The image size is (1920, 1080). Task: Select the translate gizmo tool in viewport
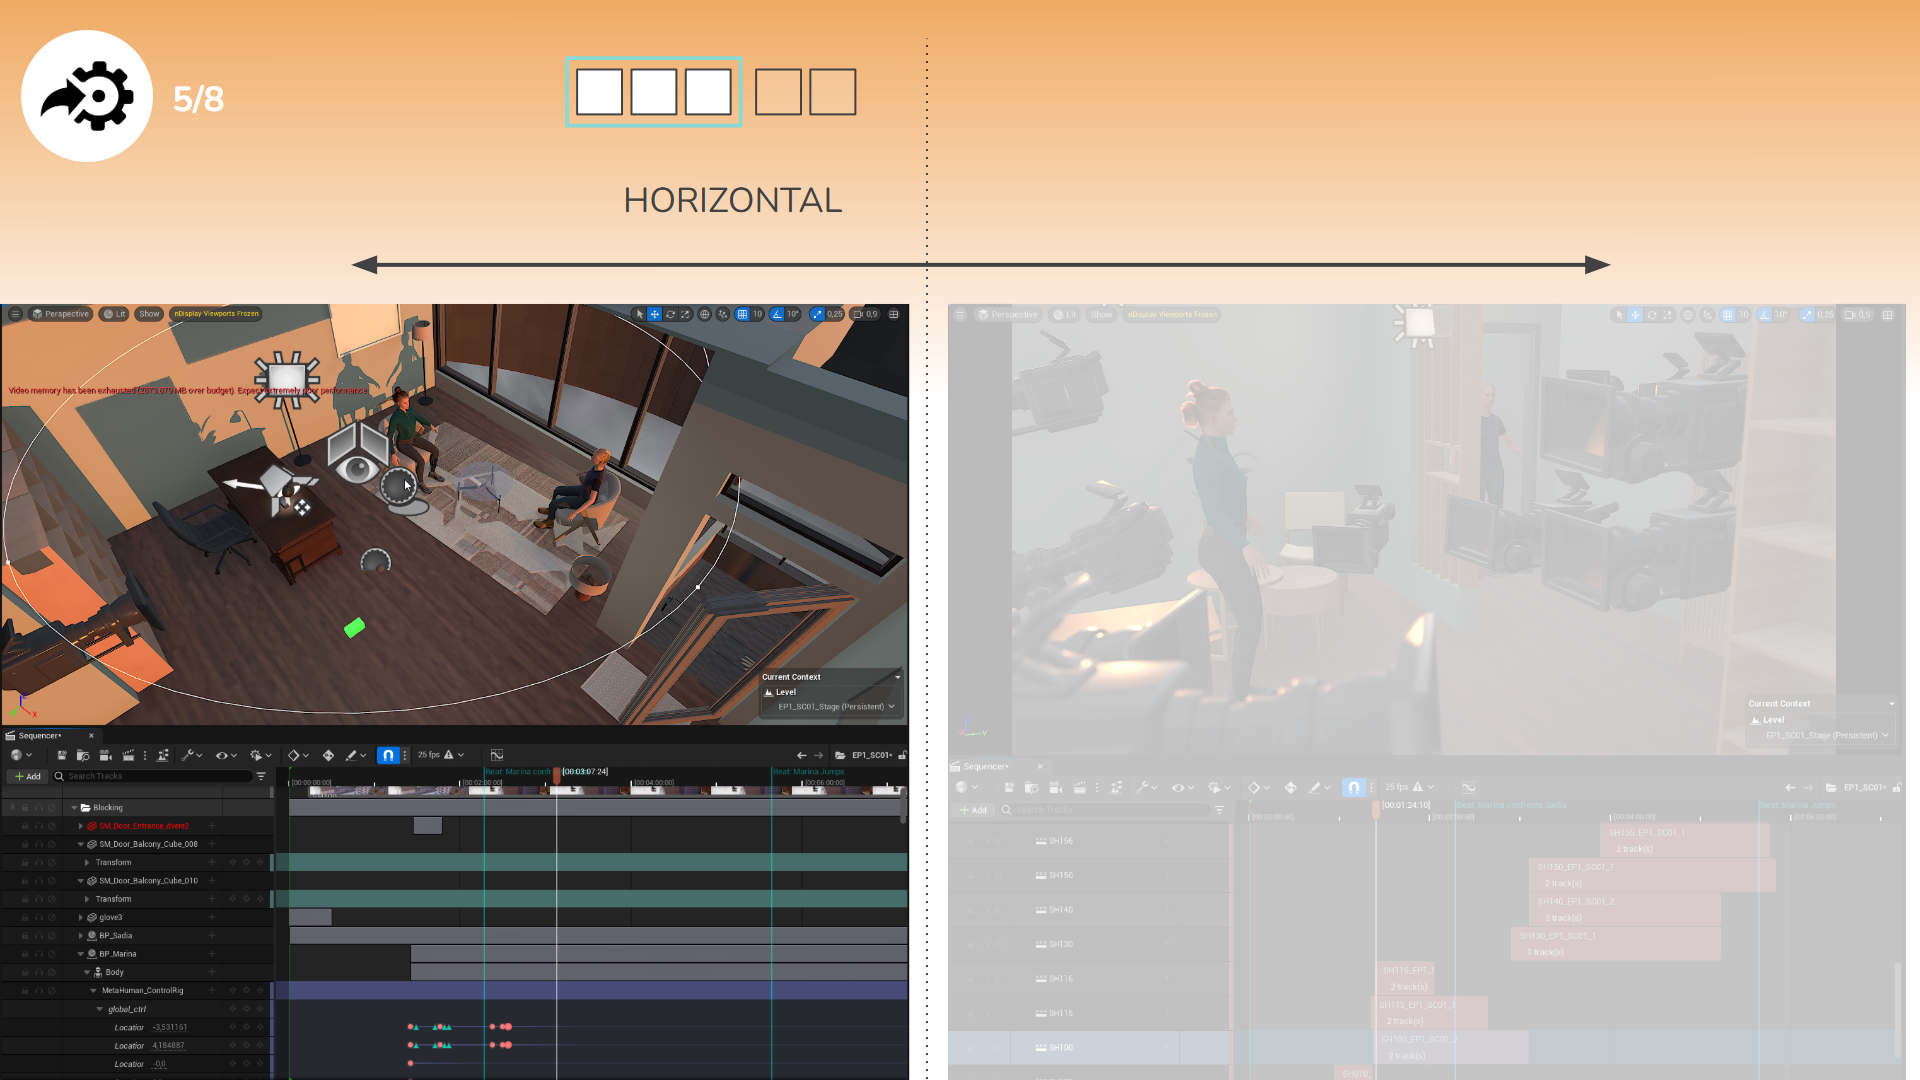pos(655,314)
